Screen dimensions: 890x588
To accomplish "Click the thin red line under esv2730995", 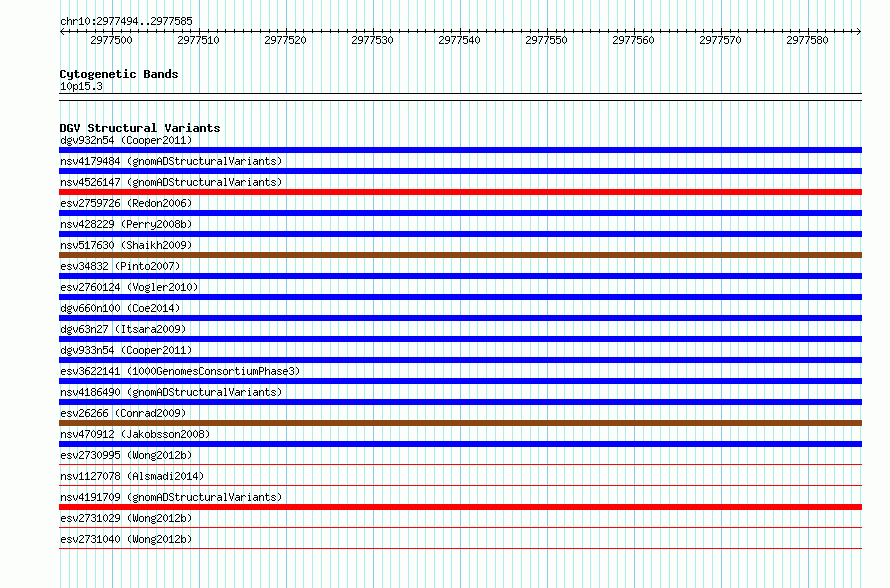I will [x=460, y=464].
